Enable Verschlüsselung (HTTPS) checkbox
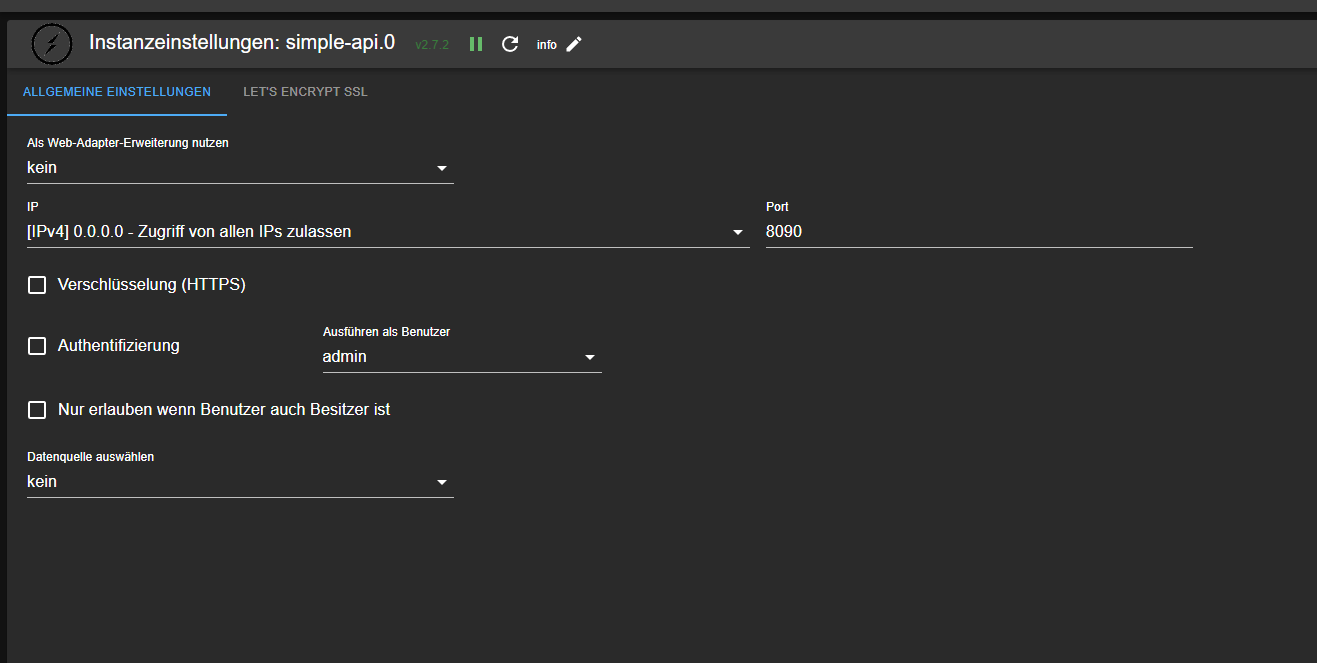The image size is (1317, 663). (37, 285)
